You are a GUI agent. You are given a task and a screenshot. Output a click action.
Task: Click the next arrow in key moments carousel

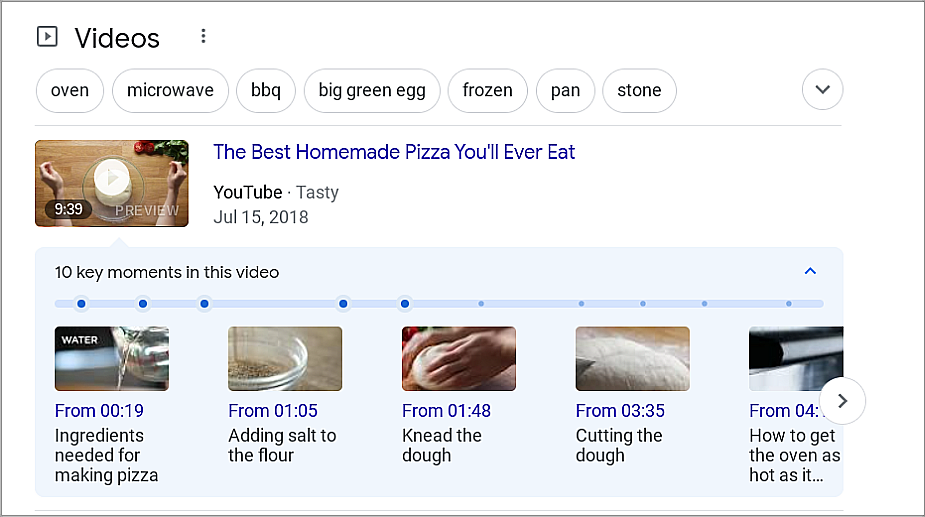tap(842, 401)
